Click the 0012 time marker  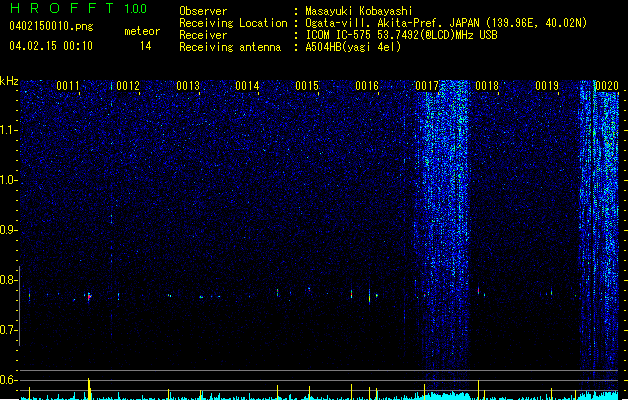tap(128, 86)
